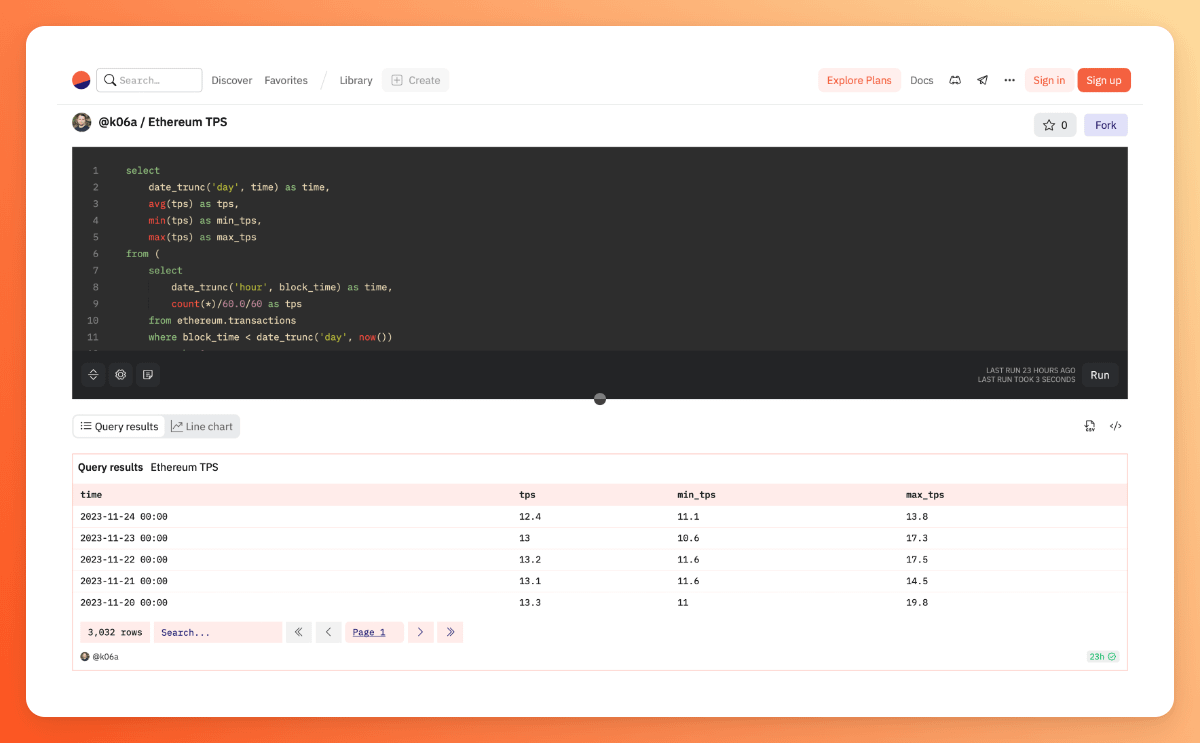
Task: Go to next results page
Action: click(420, 632)
